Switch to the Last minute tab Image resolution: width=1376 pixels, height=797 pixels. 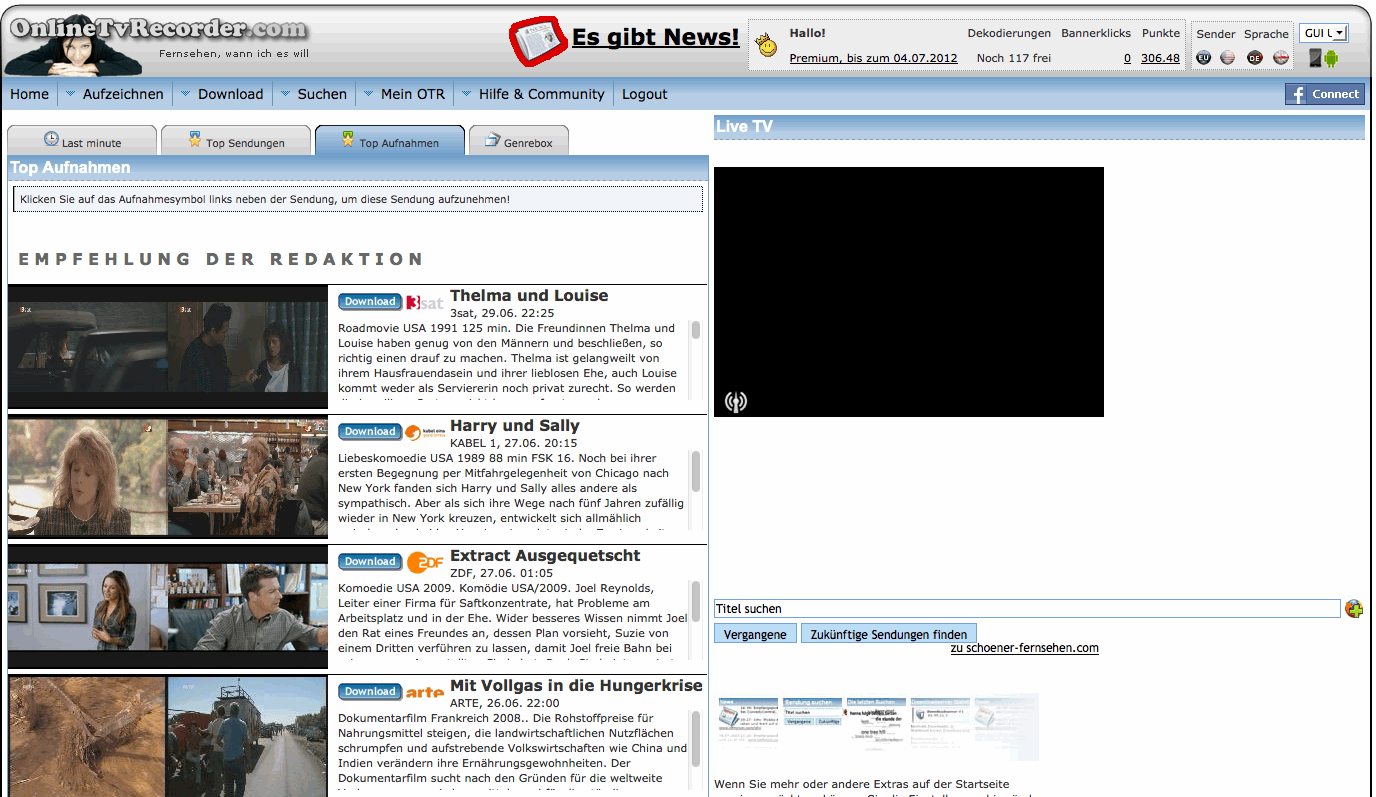(x=82, y=141)
